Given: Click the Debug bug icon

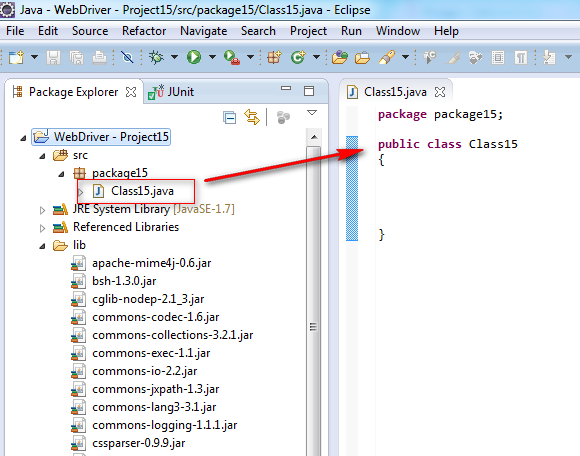Looking at the screenshot, I should click(x=156, y=57).
